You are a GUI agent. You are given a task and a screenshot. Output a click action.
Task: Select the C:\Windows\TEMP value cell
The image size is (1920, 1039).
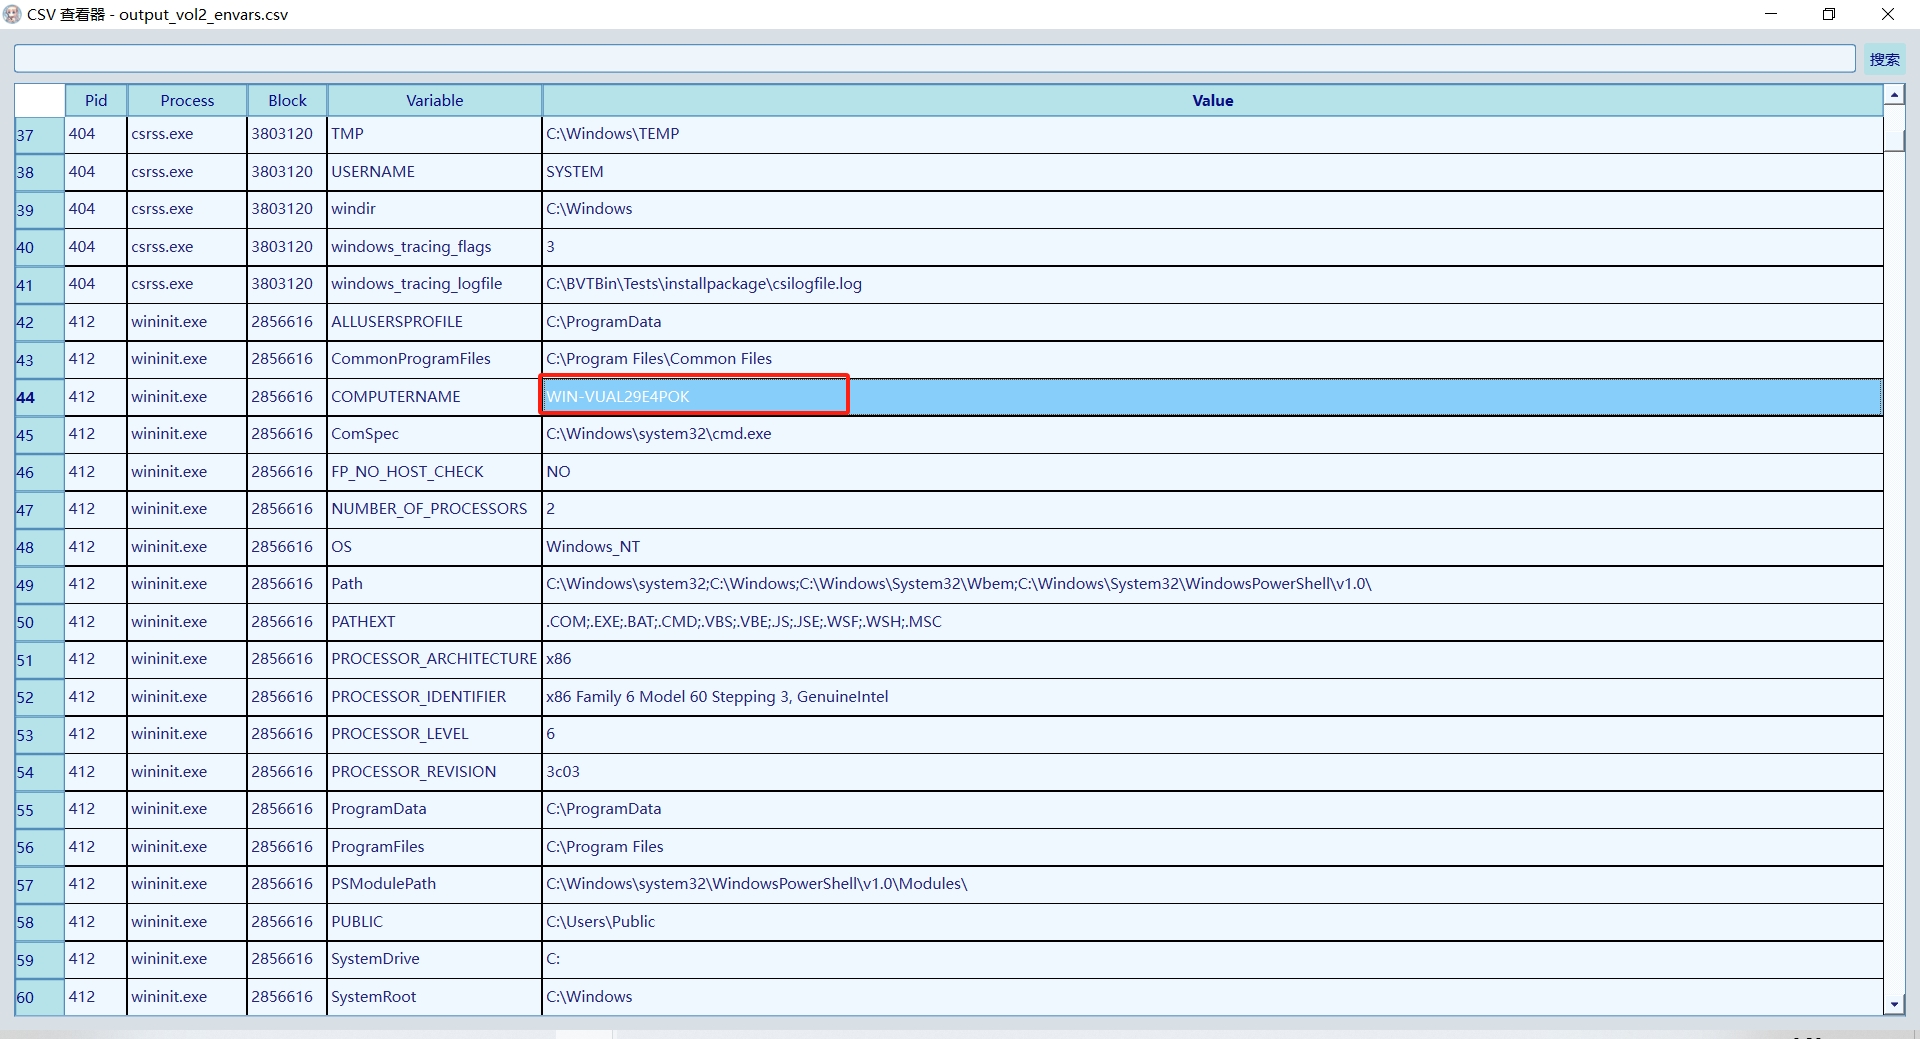(x=1212, y=134)
